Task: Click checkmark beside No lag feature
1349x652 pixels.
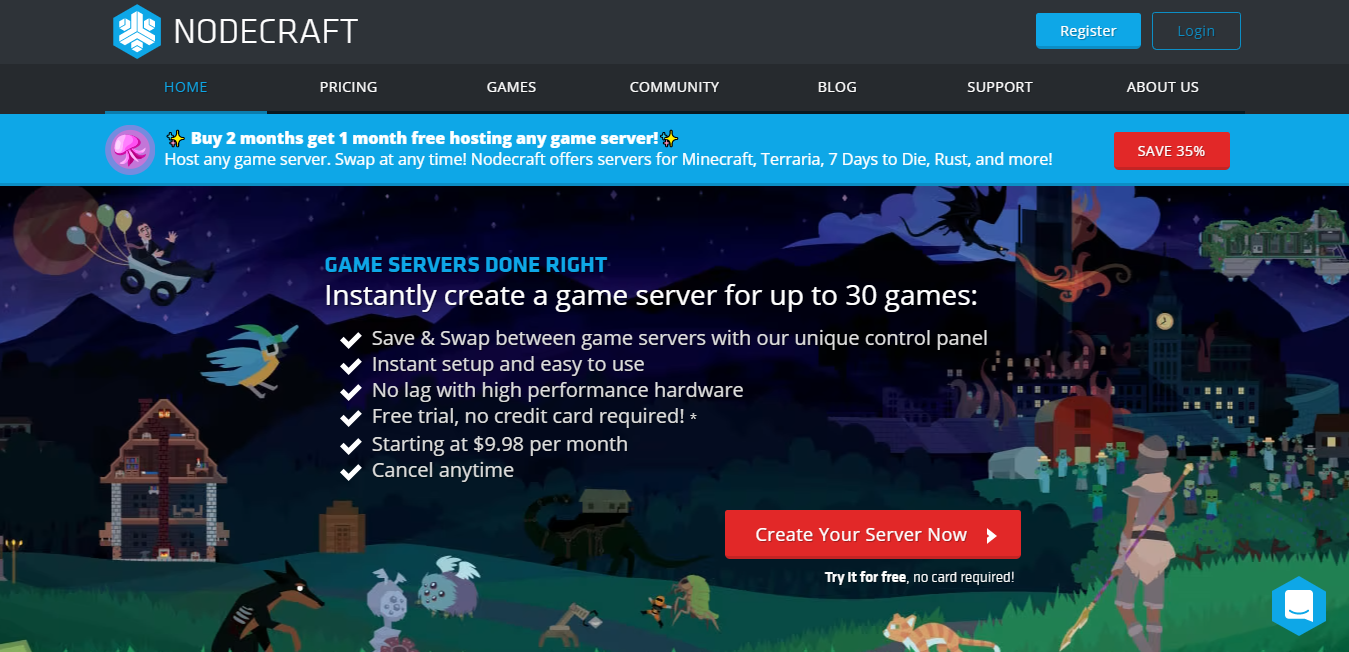Action: pyautogui.click(x=350, y=392)
